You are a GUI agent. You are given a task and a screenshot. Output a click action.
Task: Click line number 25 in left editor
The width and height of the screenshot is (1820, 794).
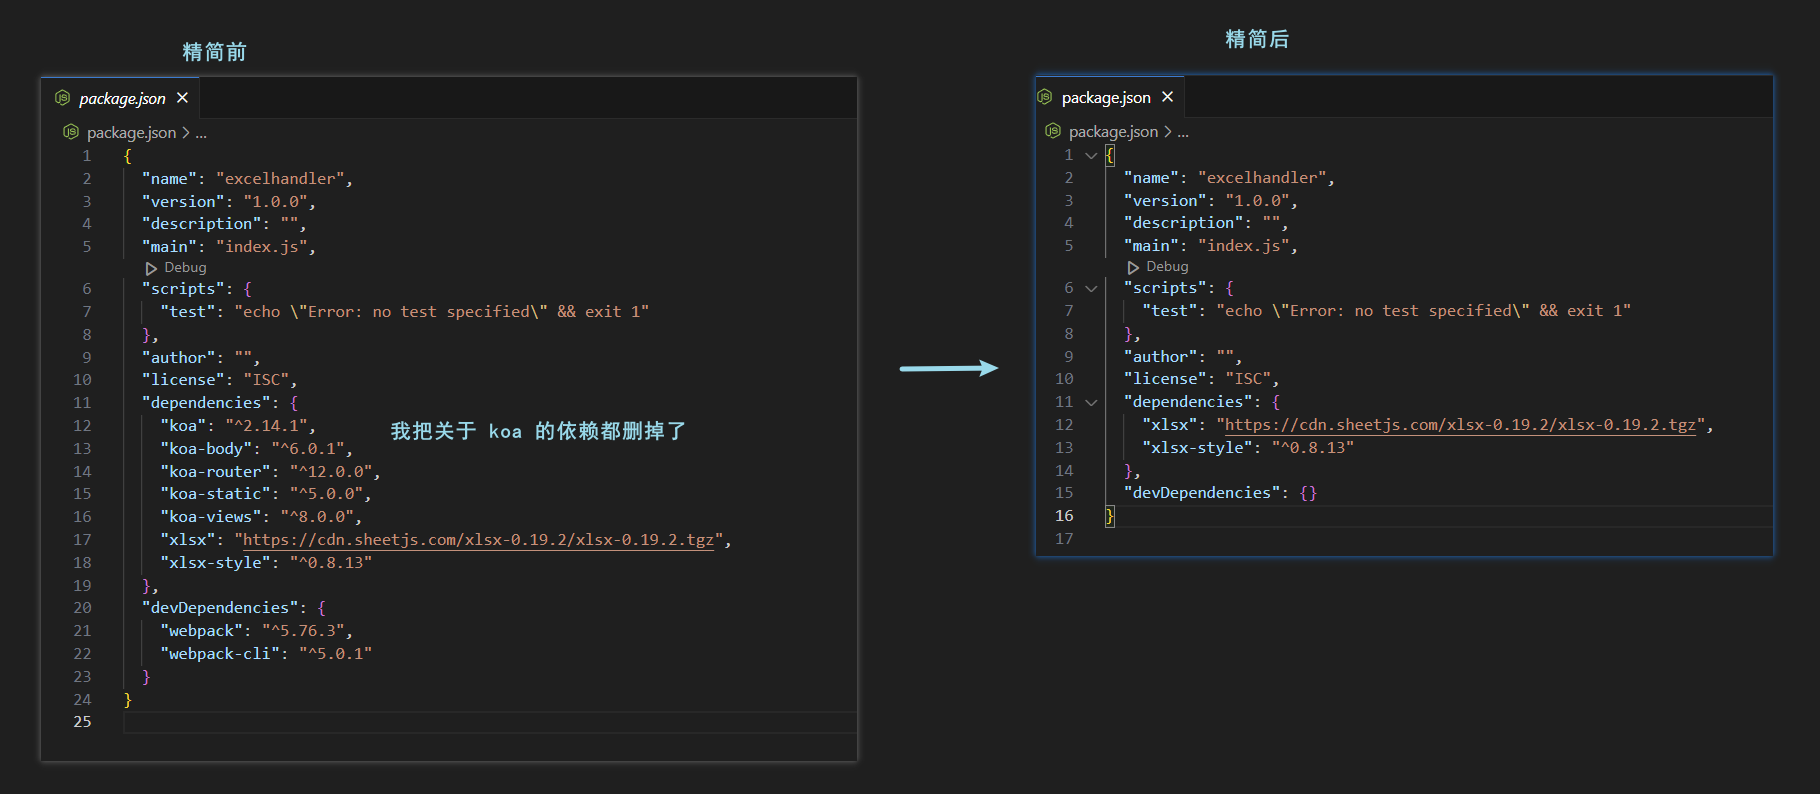(82, 722)
